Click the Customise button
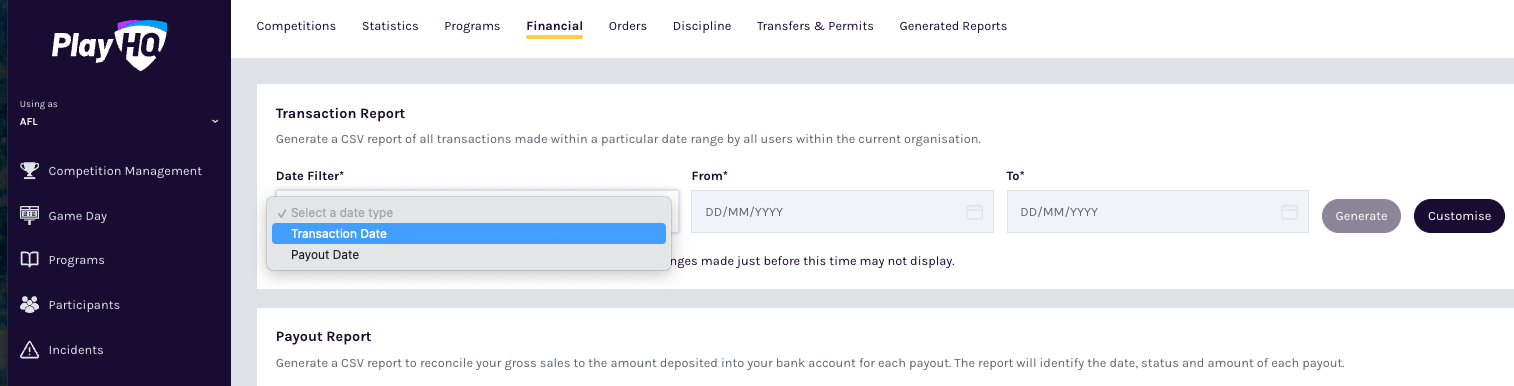 pyautogui.click(x=1459, y=216)
